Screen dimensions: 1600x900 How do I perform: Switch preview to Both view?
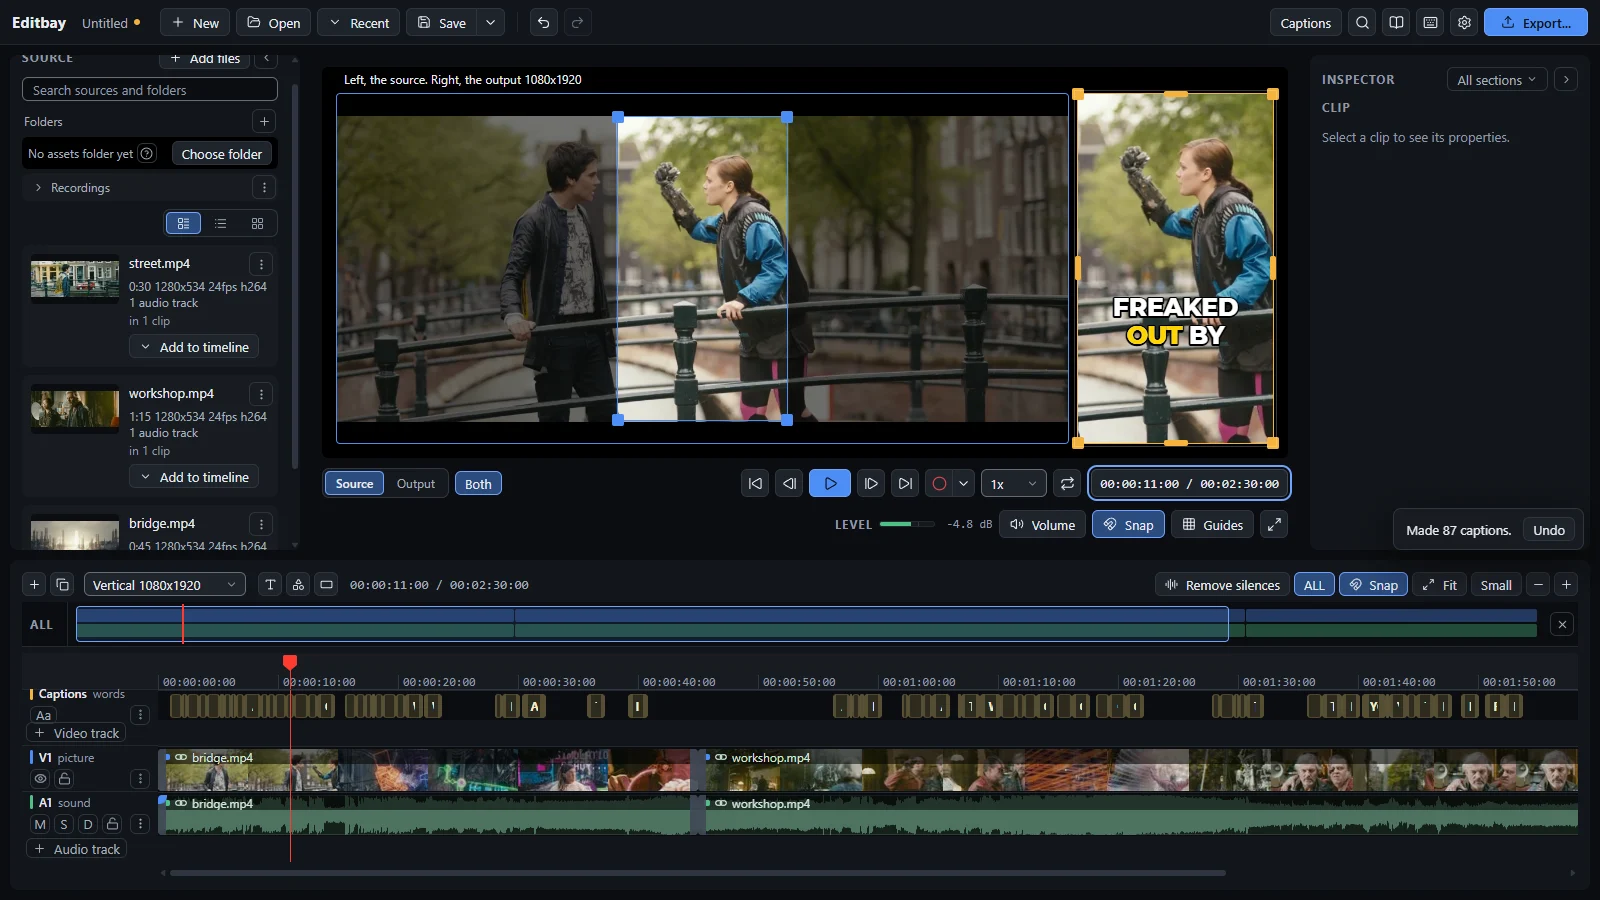click(x=478, y=483)
